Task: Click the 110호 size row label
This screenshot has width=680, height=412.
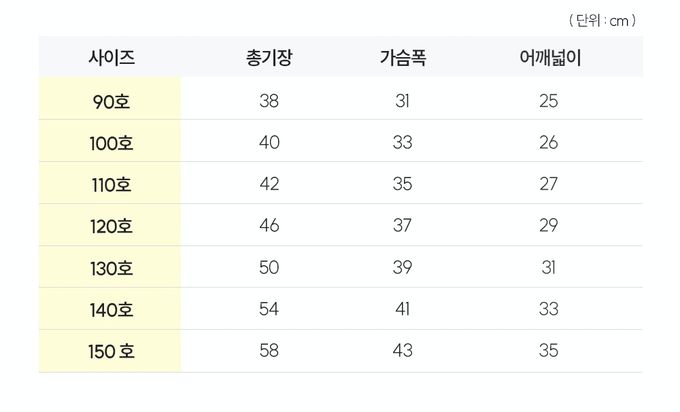Action: (x=111, y=185)
